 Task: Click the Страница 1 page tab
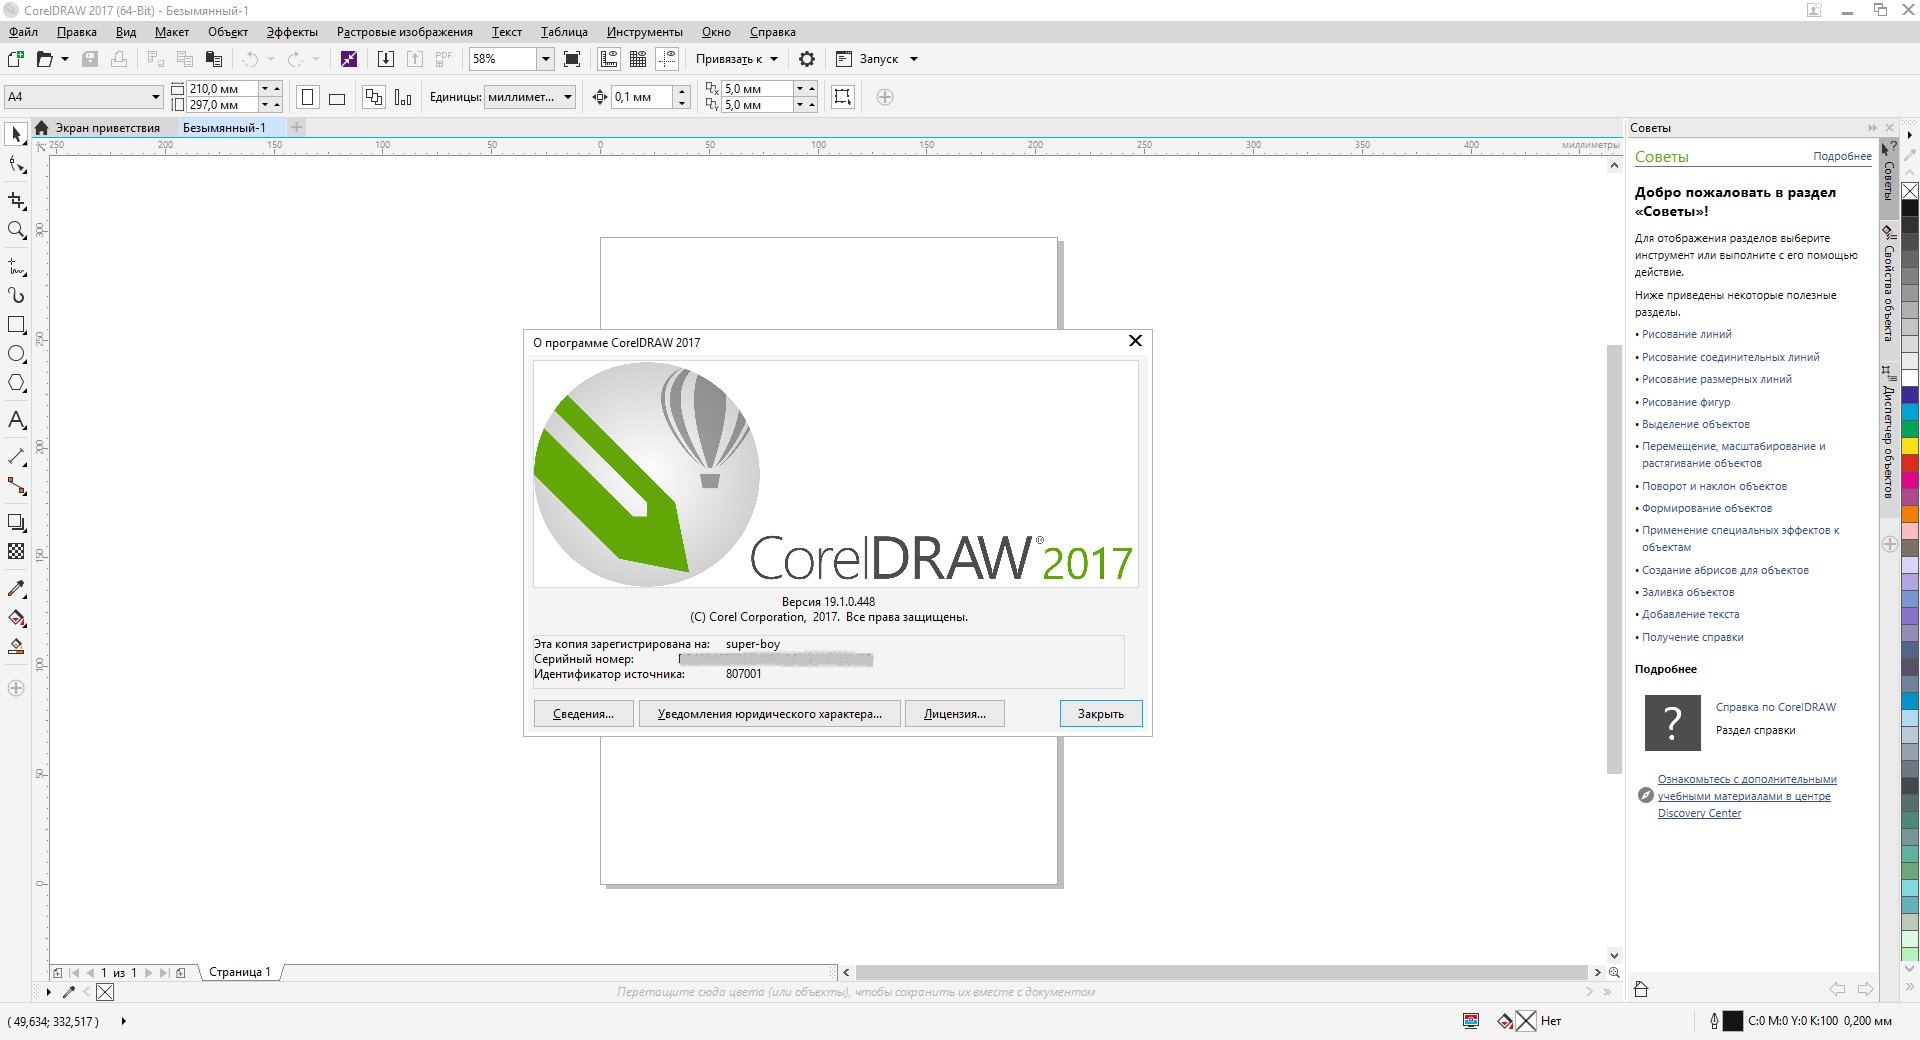[x=240, y=972]
